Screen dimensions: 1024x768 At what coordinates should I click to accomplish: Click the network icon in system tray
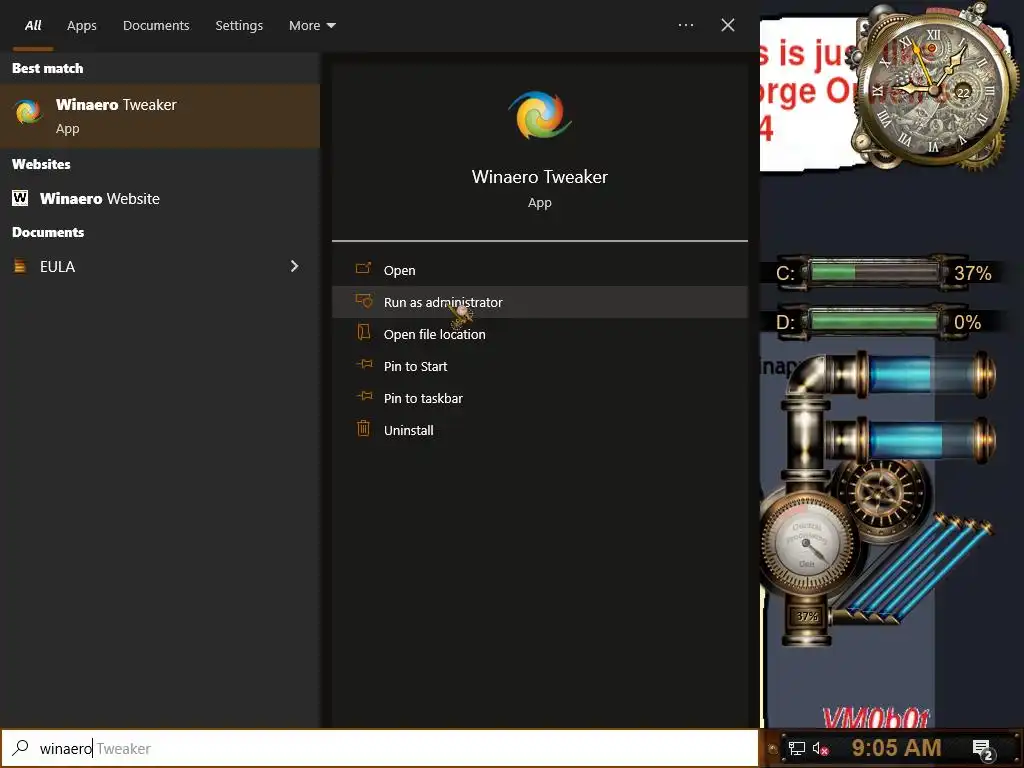(x=797, y=748)
